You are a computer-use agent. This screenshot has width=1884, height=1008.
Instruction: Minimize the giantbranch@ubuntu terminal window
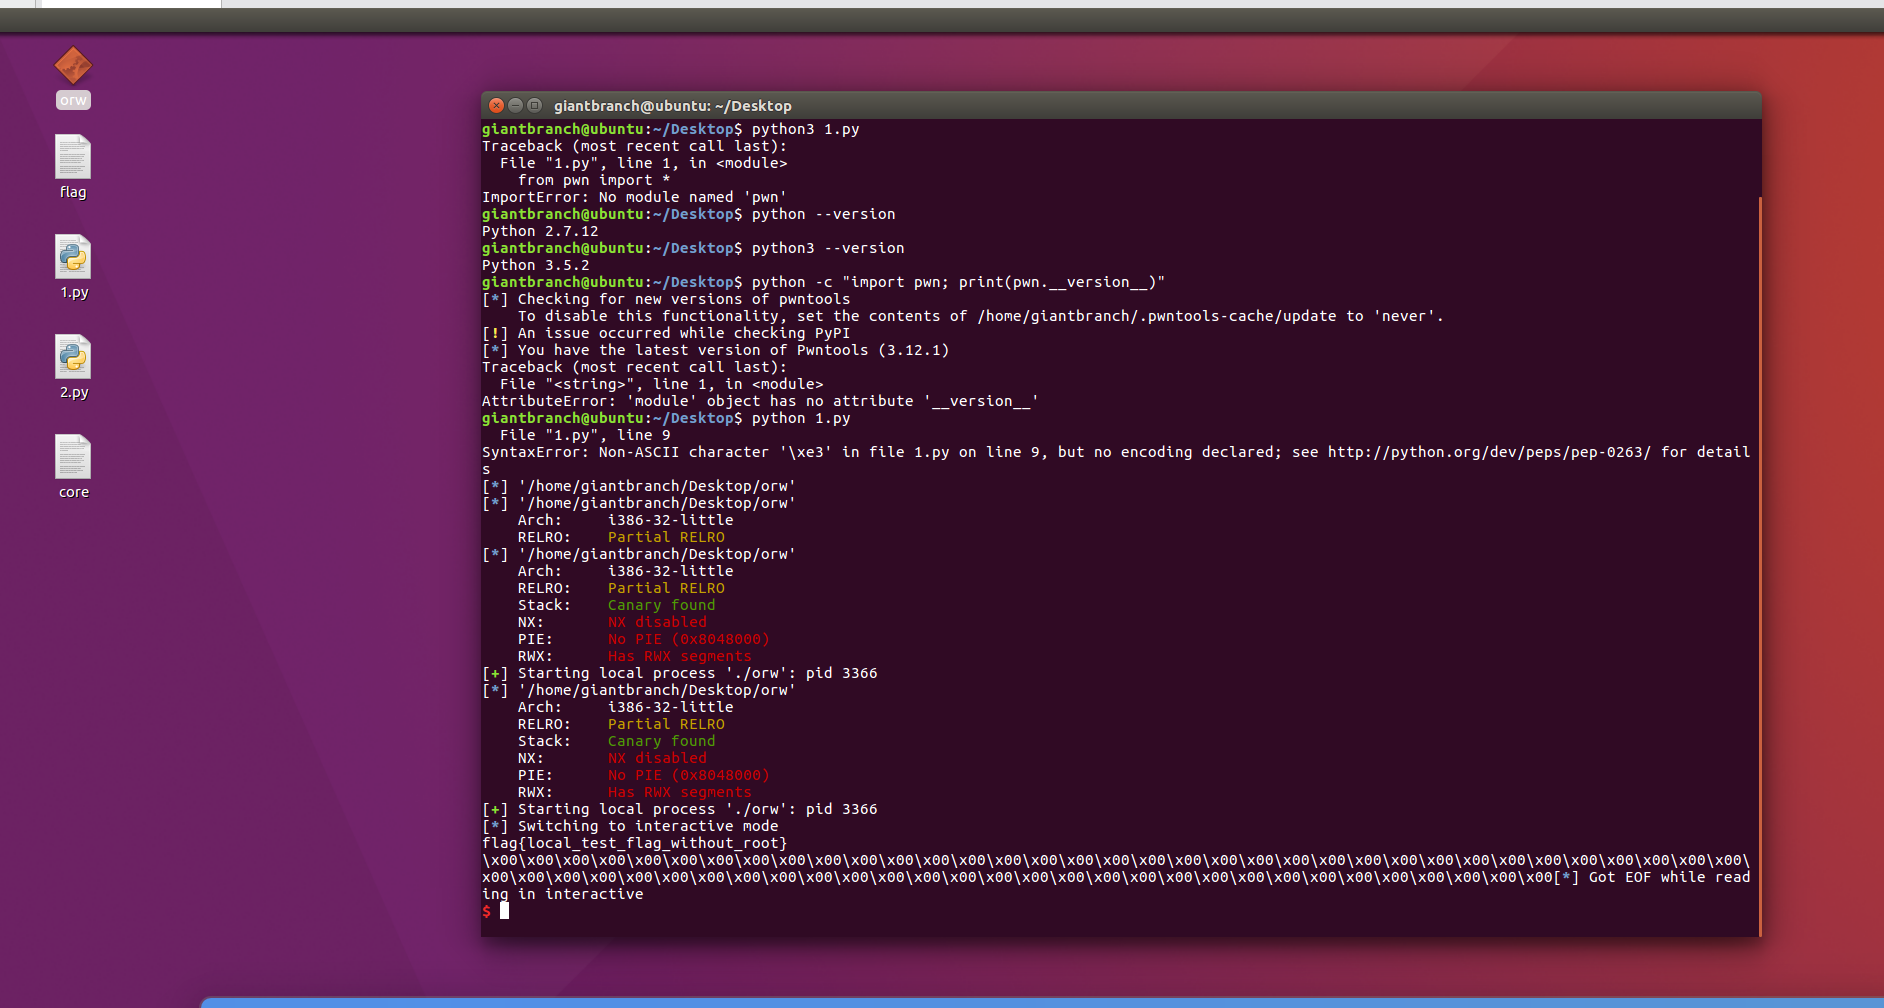(515, 105)
